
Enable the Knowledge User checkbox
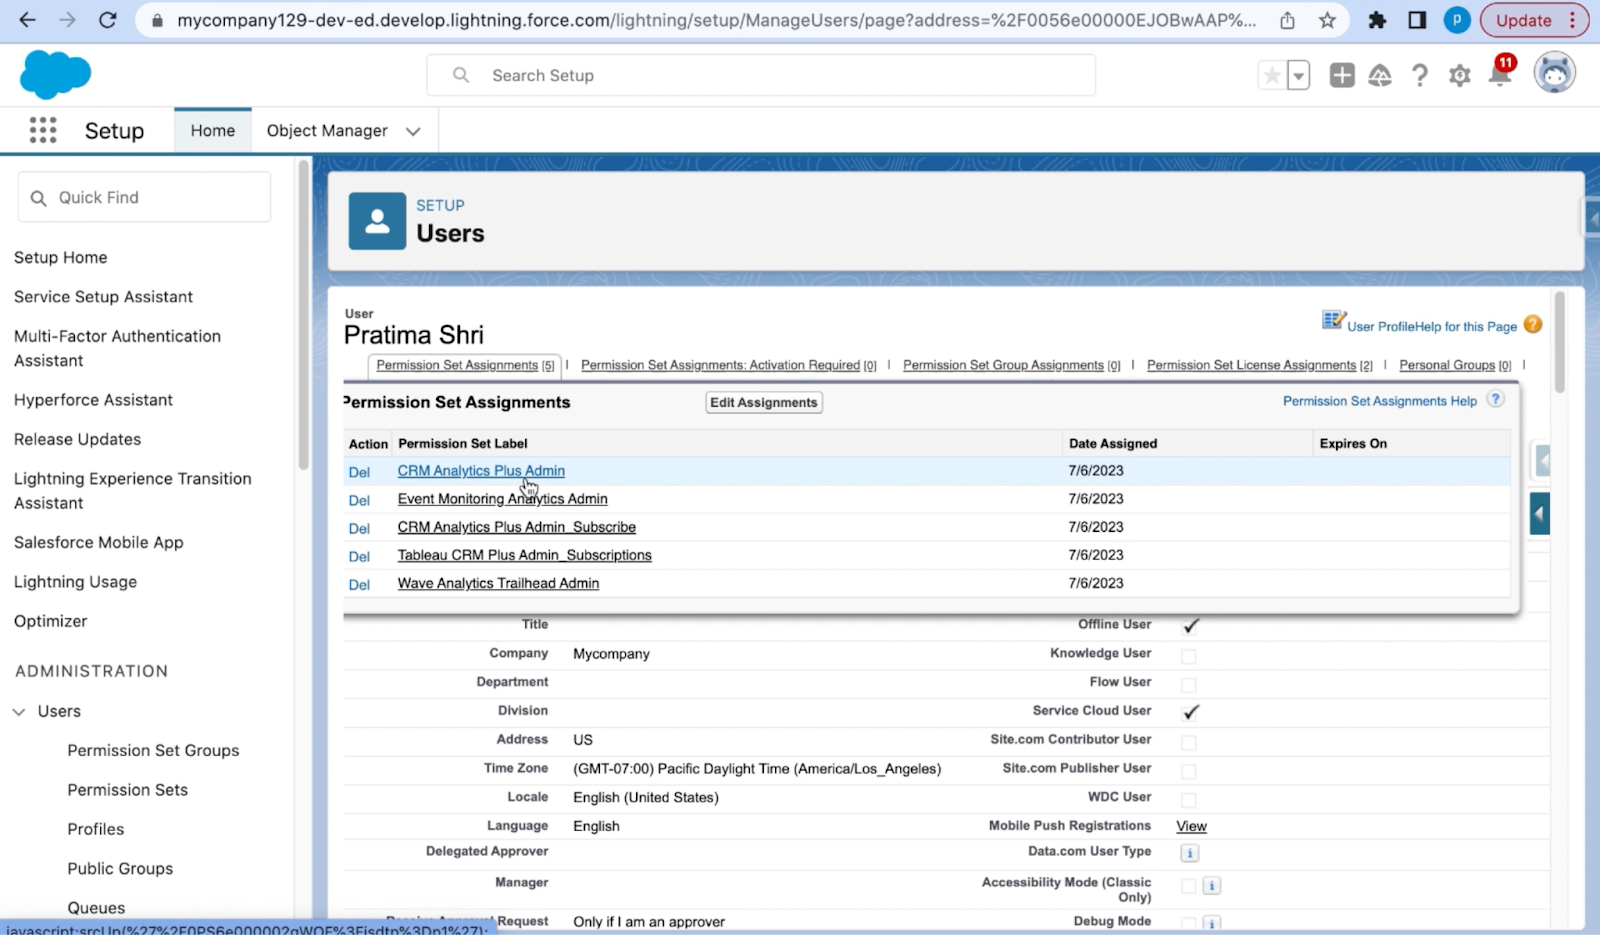pos(1189,655)
